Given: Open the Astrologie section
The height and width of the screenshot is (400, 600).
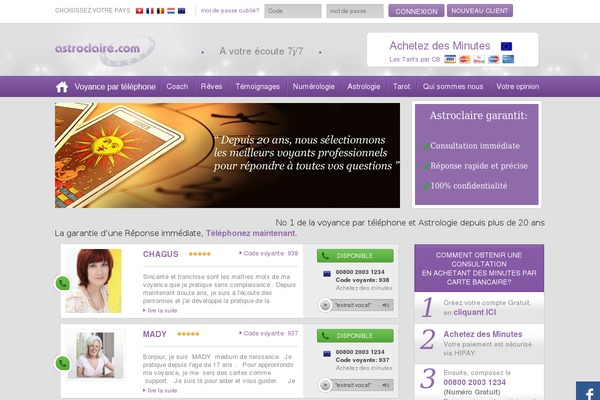Looking at the screenshot, I should point(364,87).
